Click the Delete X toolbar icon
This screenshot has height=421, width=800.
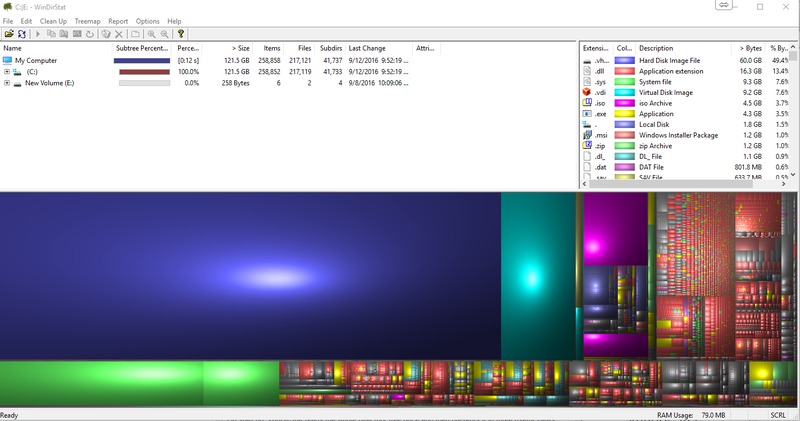pos(119,34)
